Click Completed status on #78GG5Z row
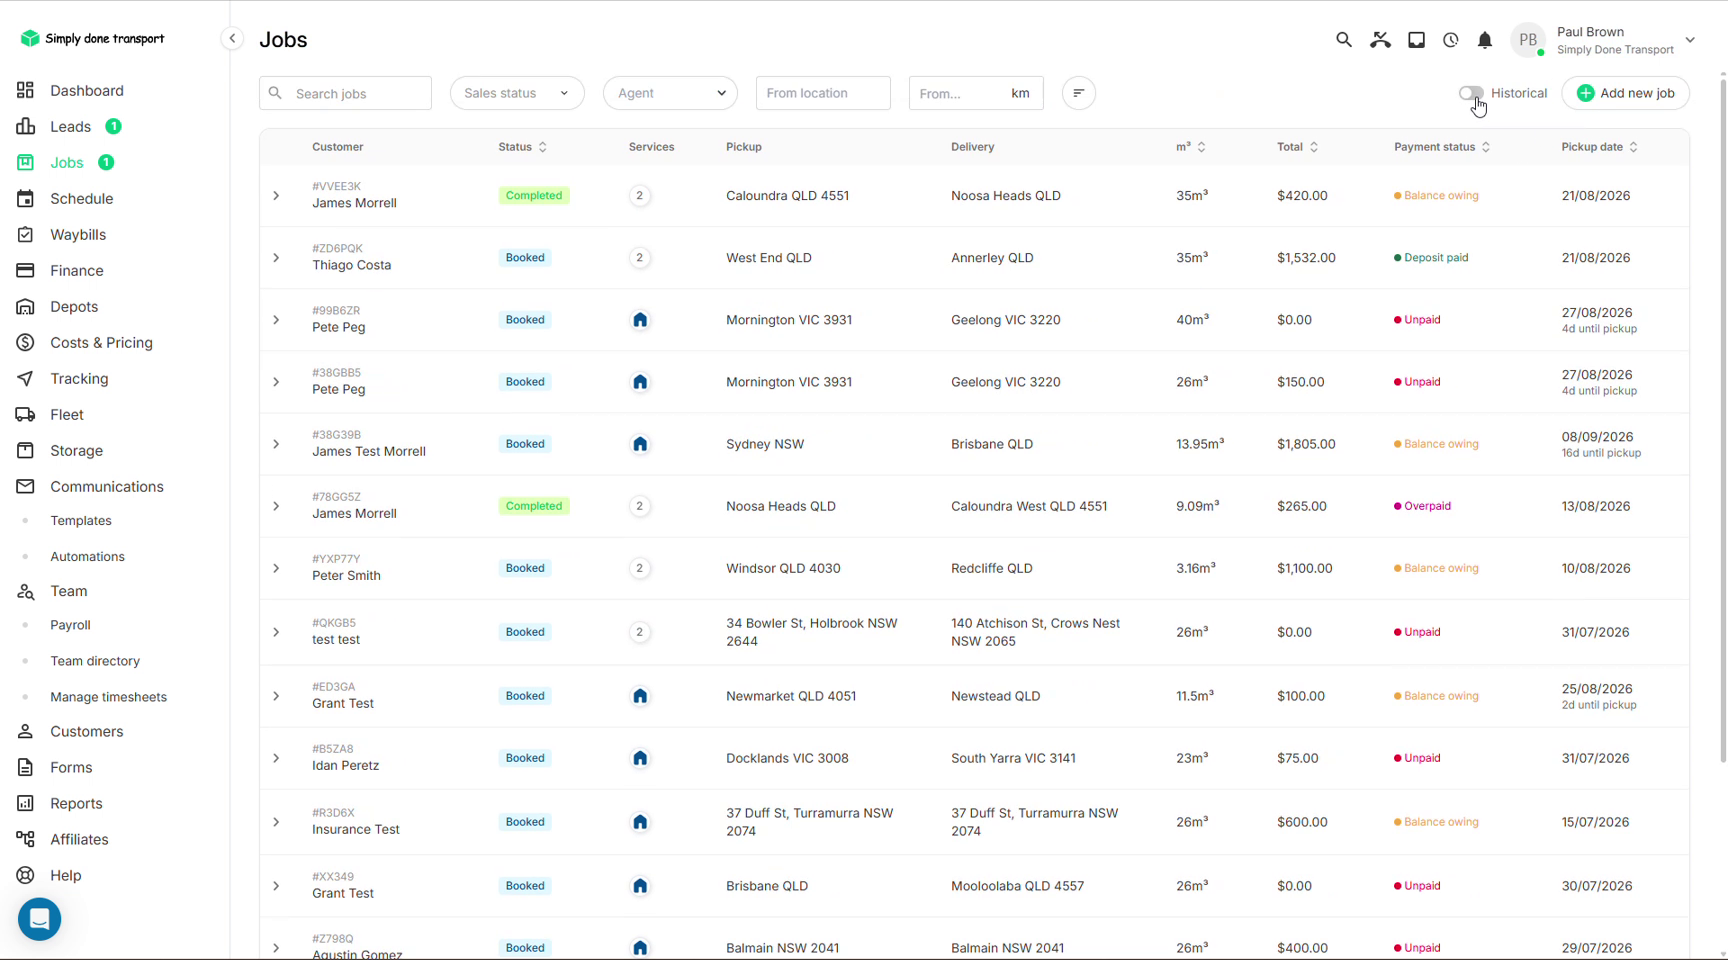 tap(534, 506)
